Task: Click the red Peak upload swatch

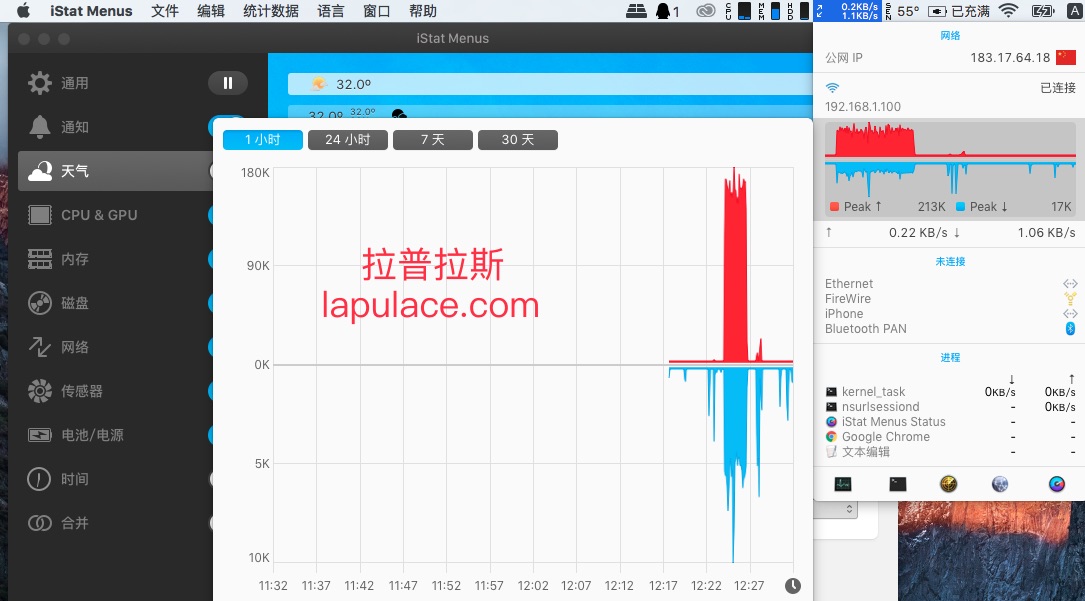Action: 835,207
